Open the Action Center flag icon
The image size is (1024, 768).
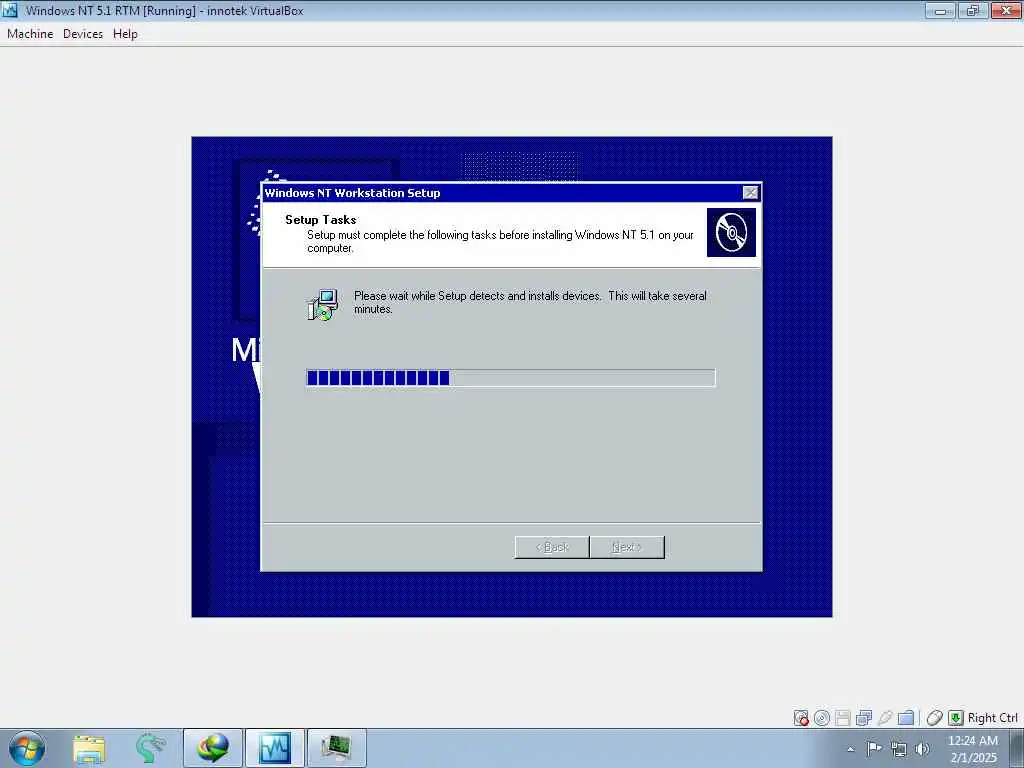pos(874,748)
